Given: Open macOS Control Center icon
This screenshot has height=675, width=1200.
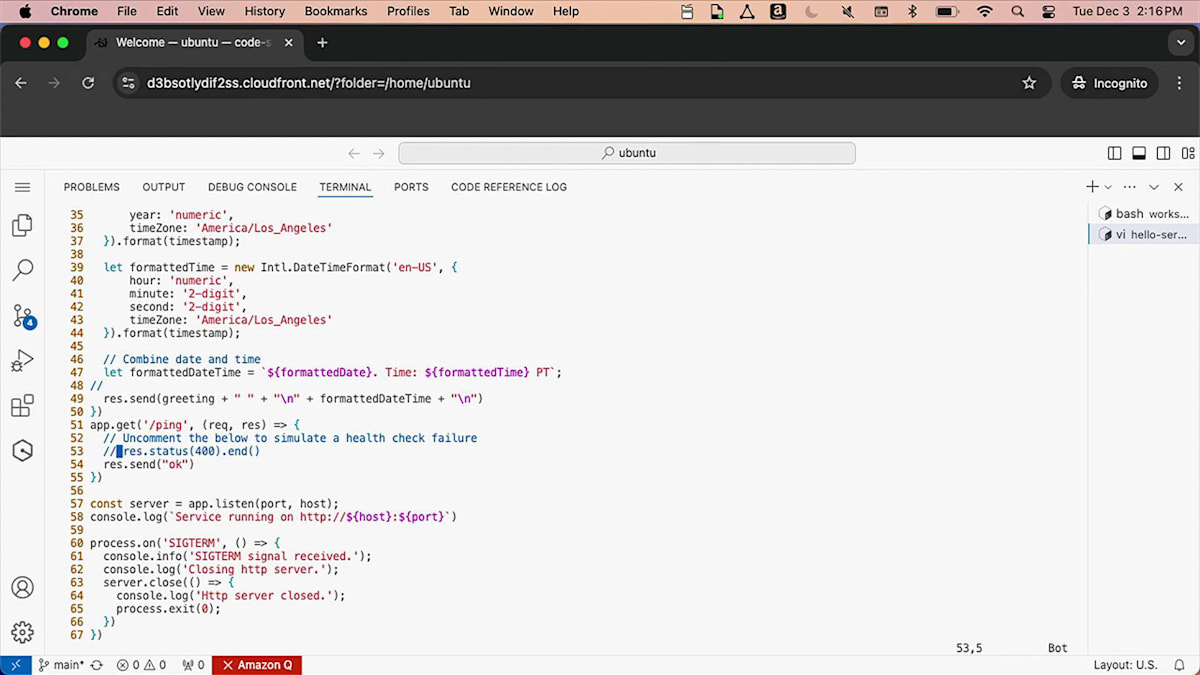Looking at the screenshot, I should (x=1048, y=11).
